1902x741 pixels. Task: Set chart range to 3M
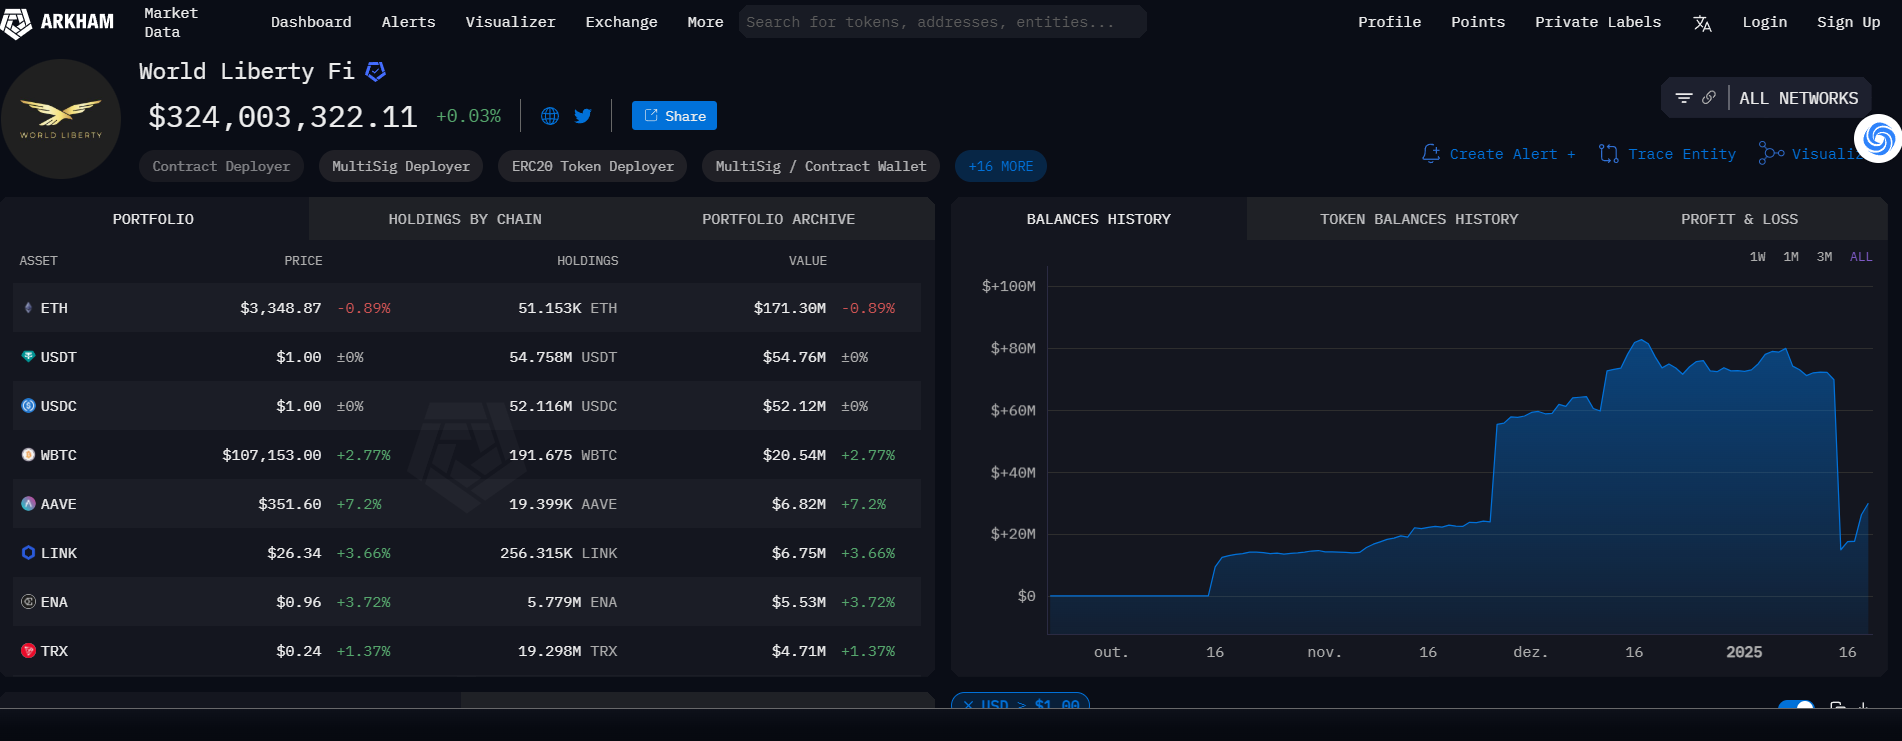pos(1824,257)
